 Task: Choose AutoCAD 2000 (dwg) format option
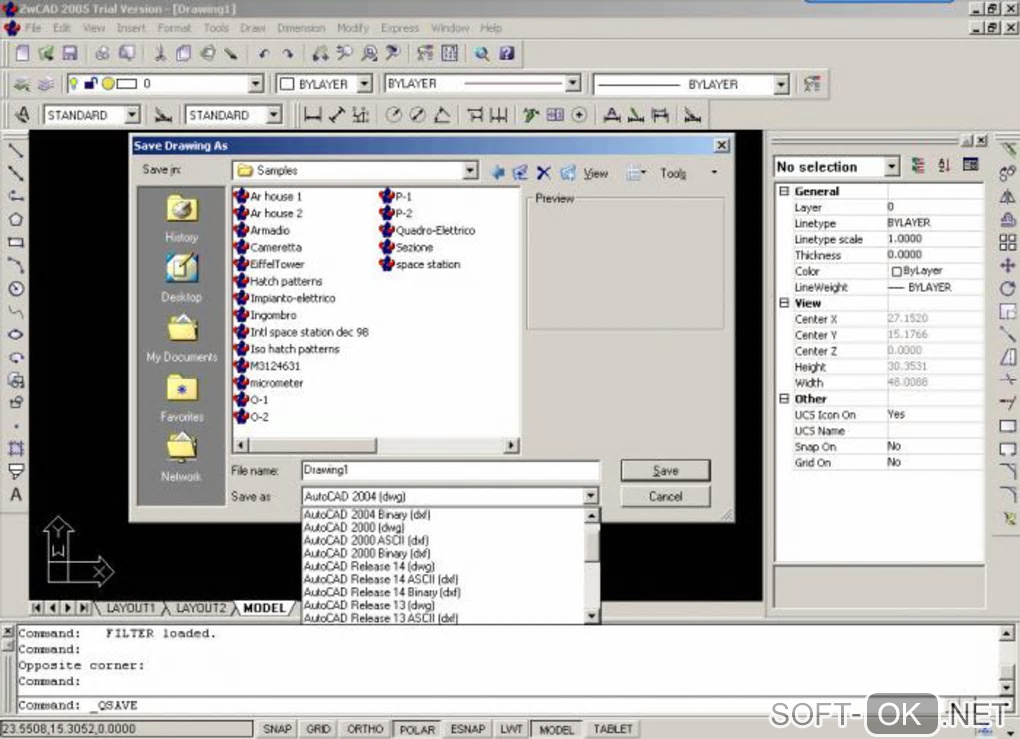pyautogui.click(x=355, y=528)
